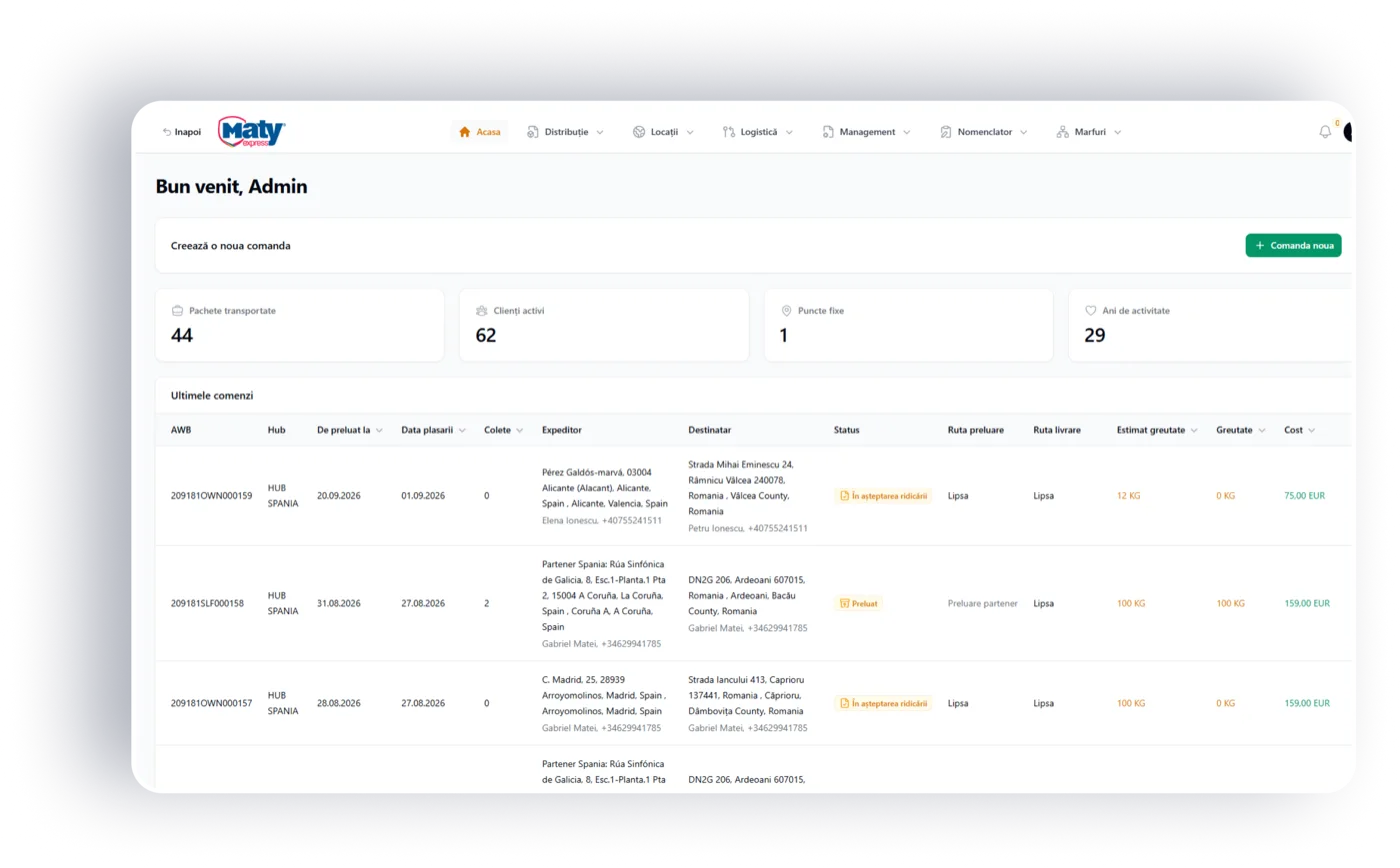Click the Pachete transportate card value 44
1400x868 pixels.
(x=182, y=335)
